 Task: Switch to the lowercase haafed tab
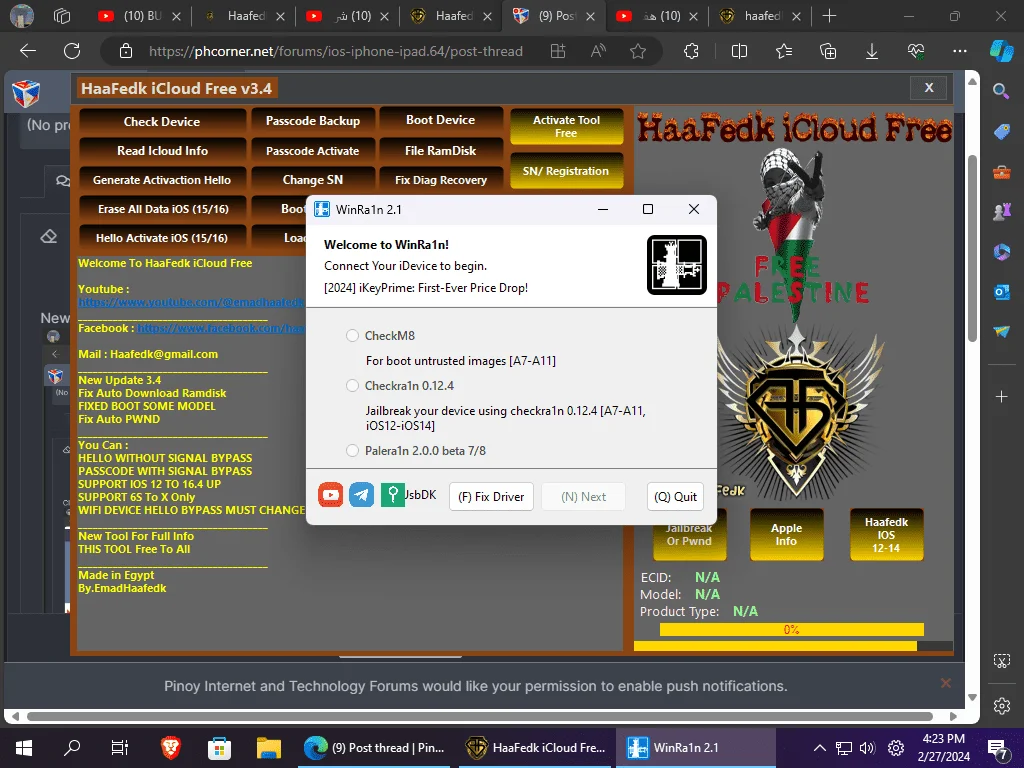[x=760, y=16]
